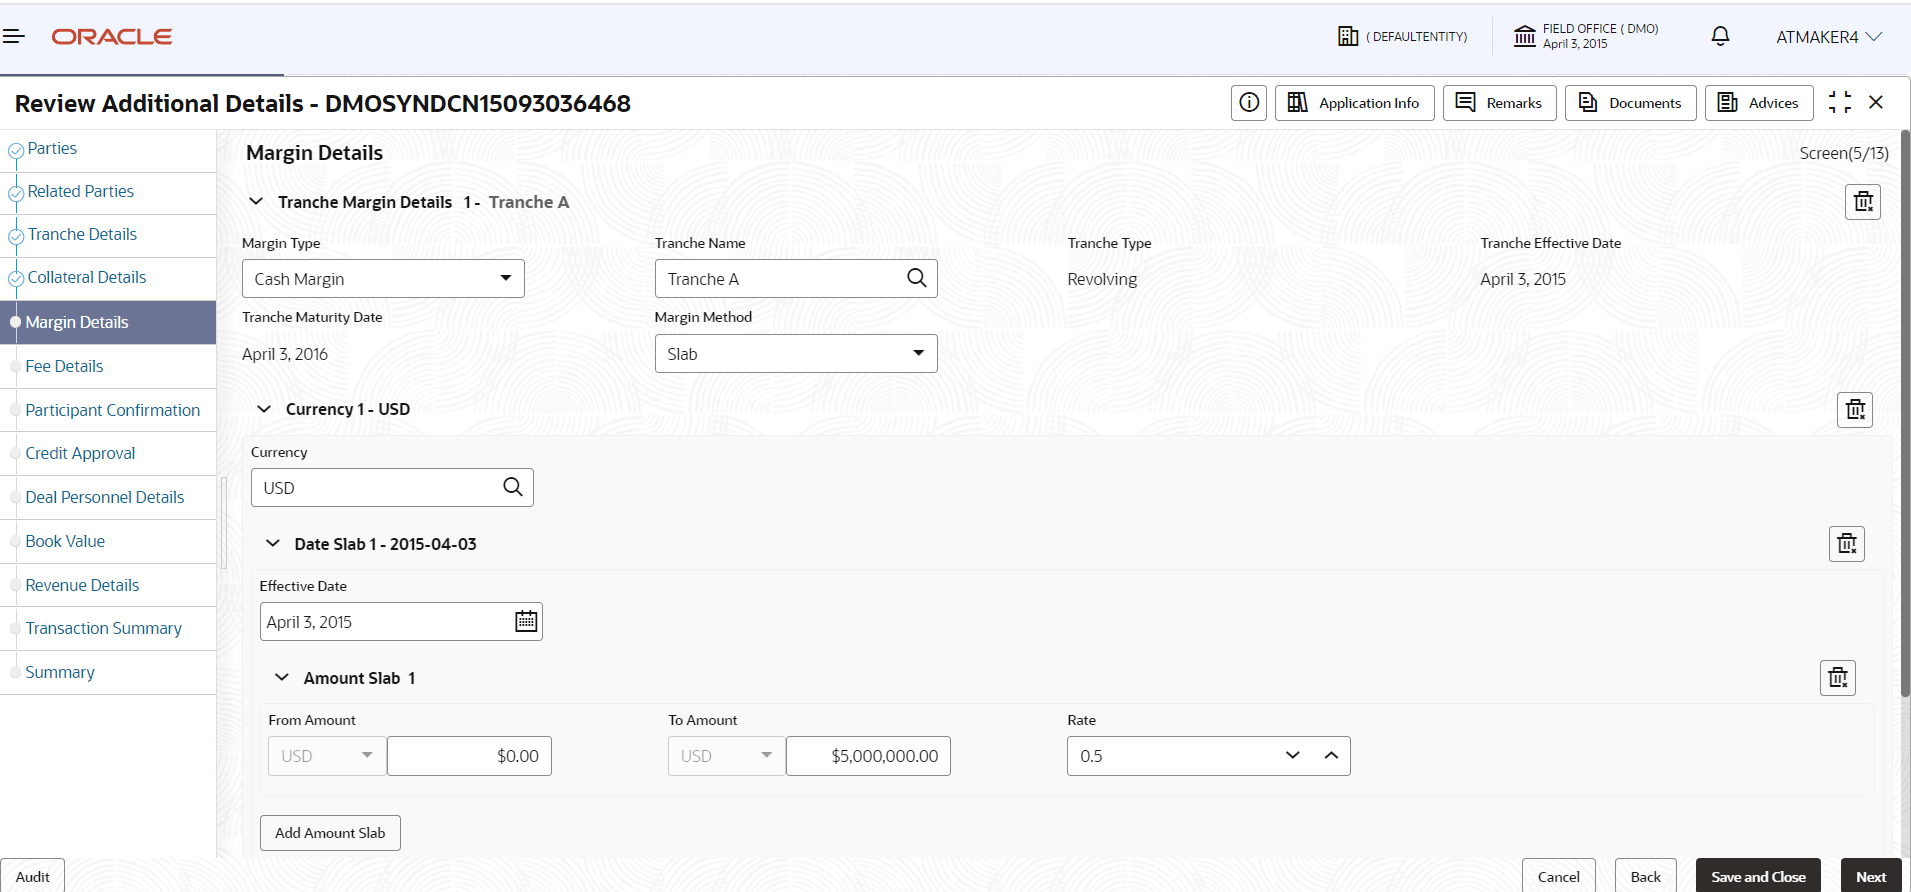This screenshot has width=1911, height=892.
Task: Toggle the fullscreen view icon
Action: 1840,103
